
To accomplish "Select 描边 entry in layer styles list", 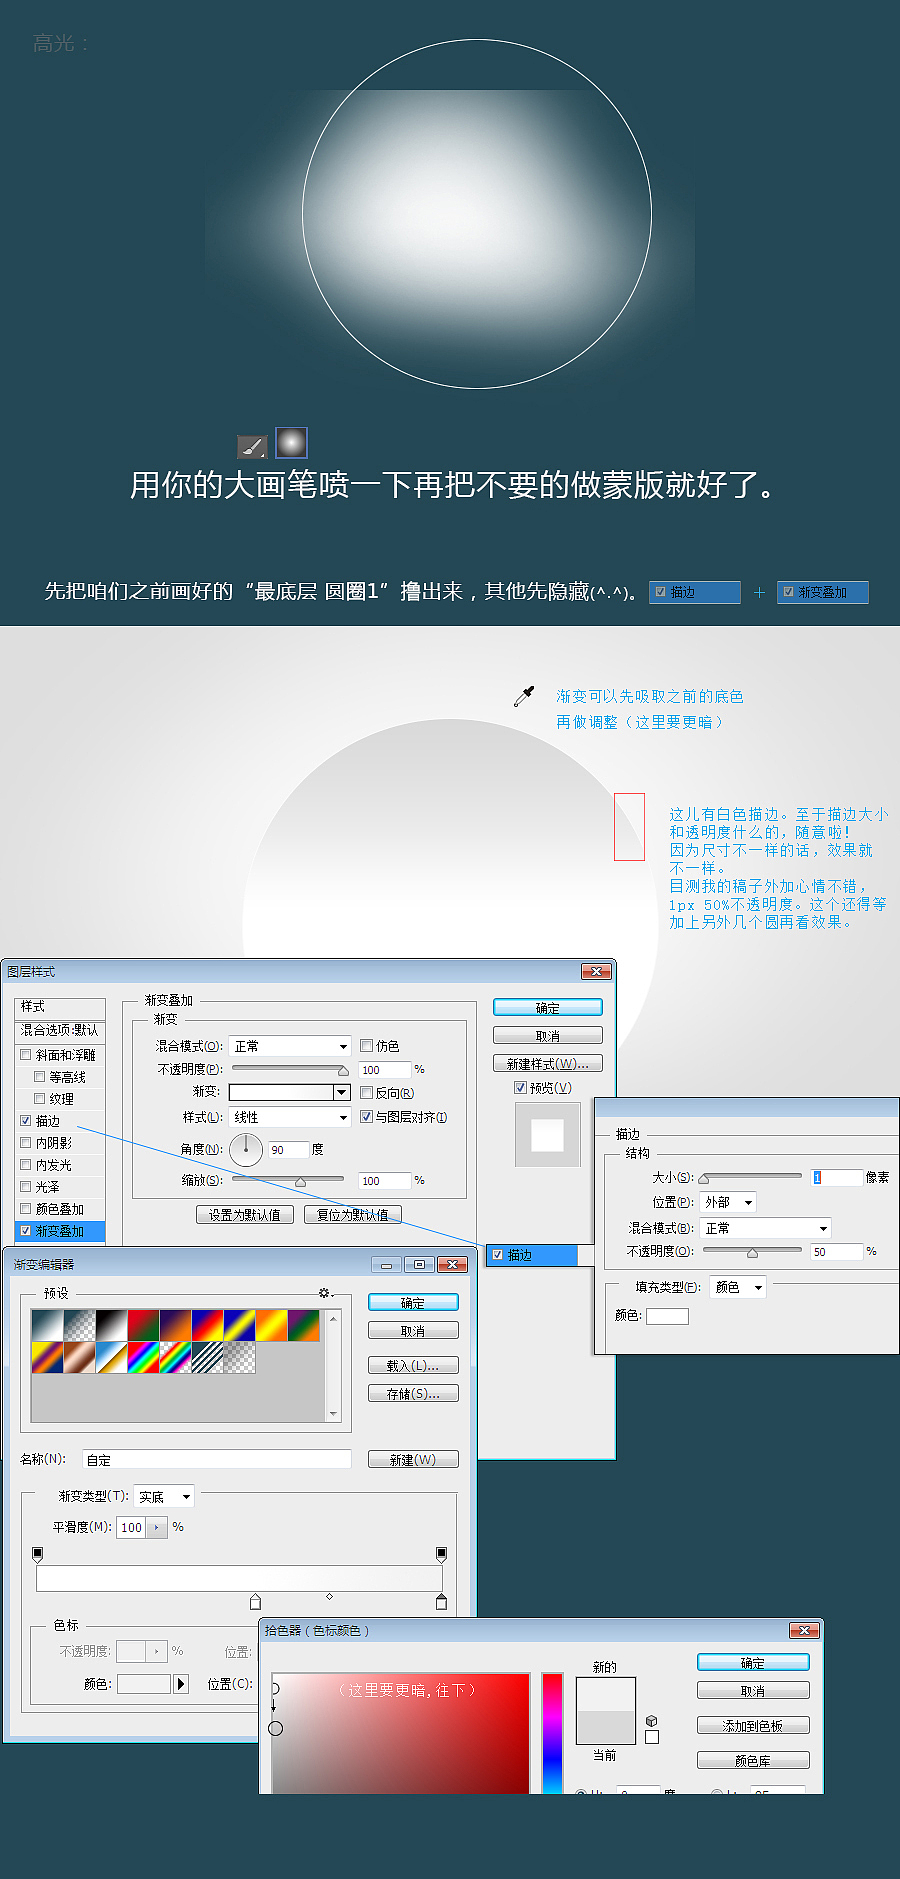I will 48,1121.
